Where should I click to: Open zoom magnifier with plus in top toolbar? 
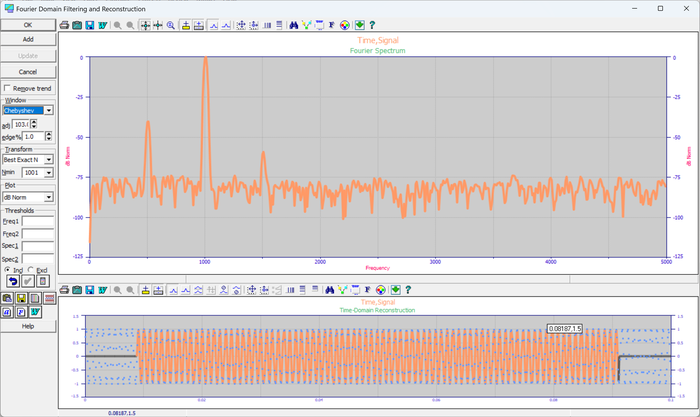171,25
